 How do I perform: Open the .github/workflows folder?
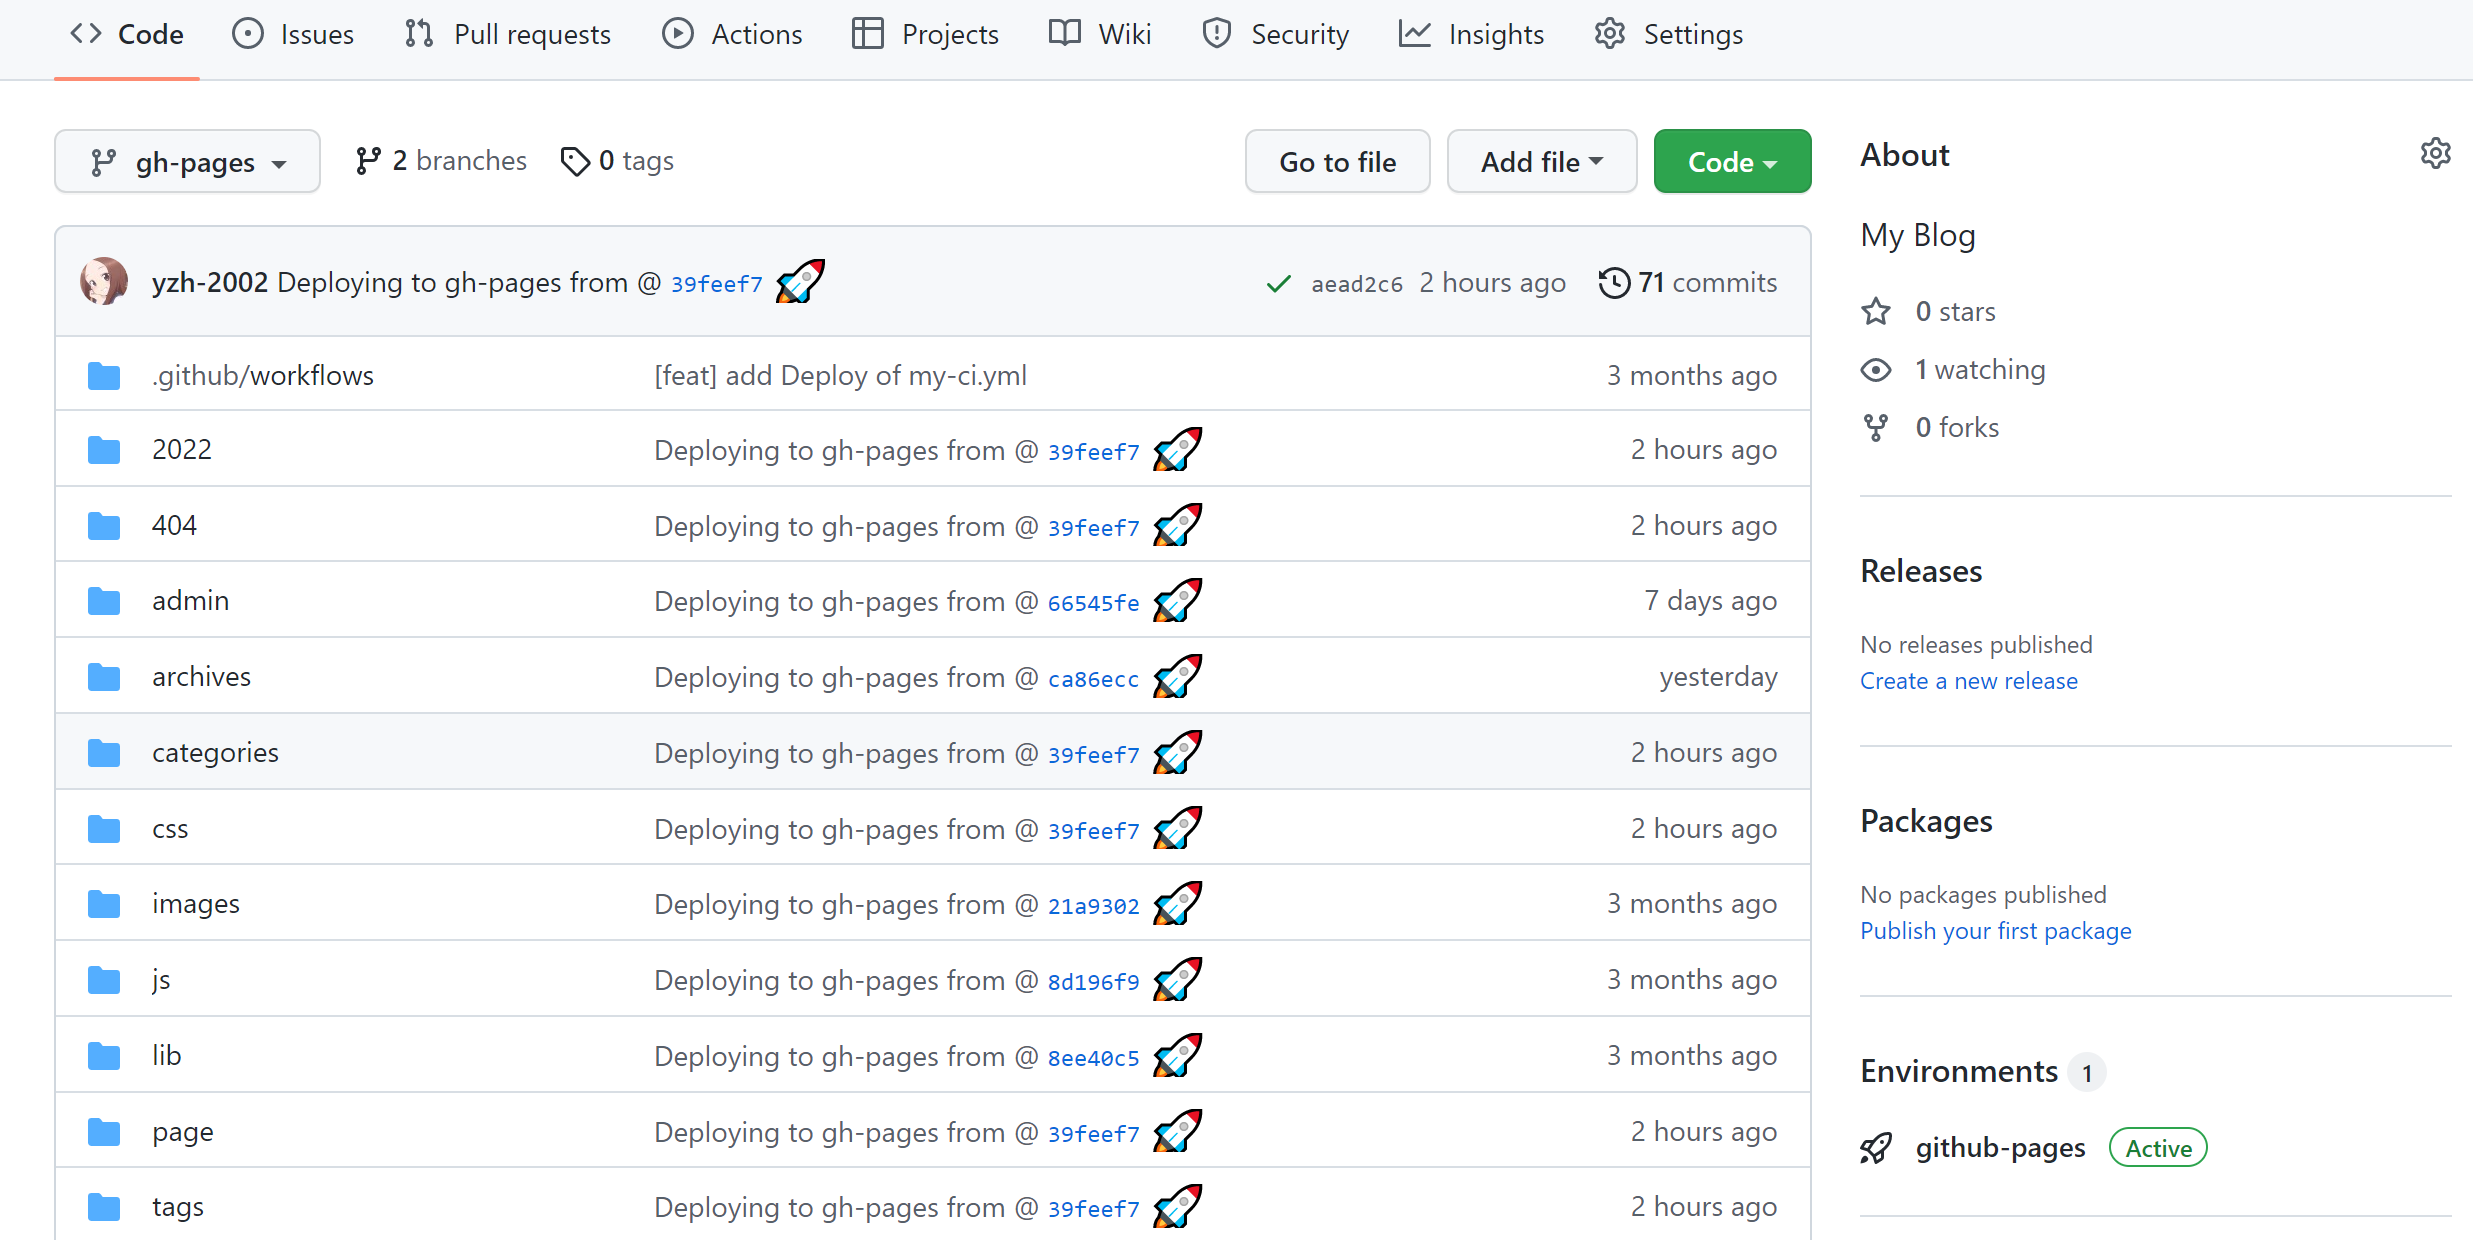[x=262, y=376]
